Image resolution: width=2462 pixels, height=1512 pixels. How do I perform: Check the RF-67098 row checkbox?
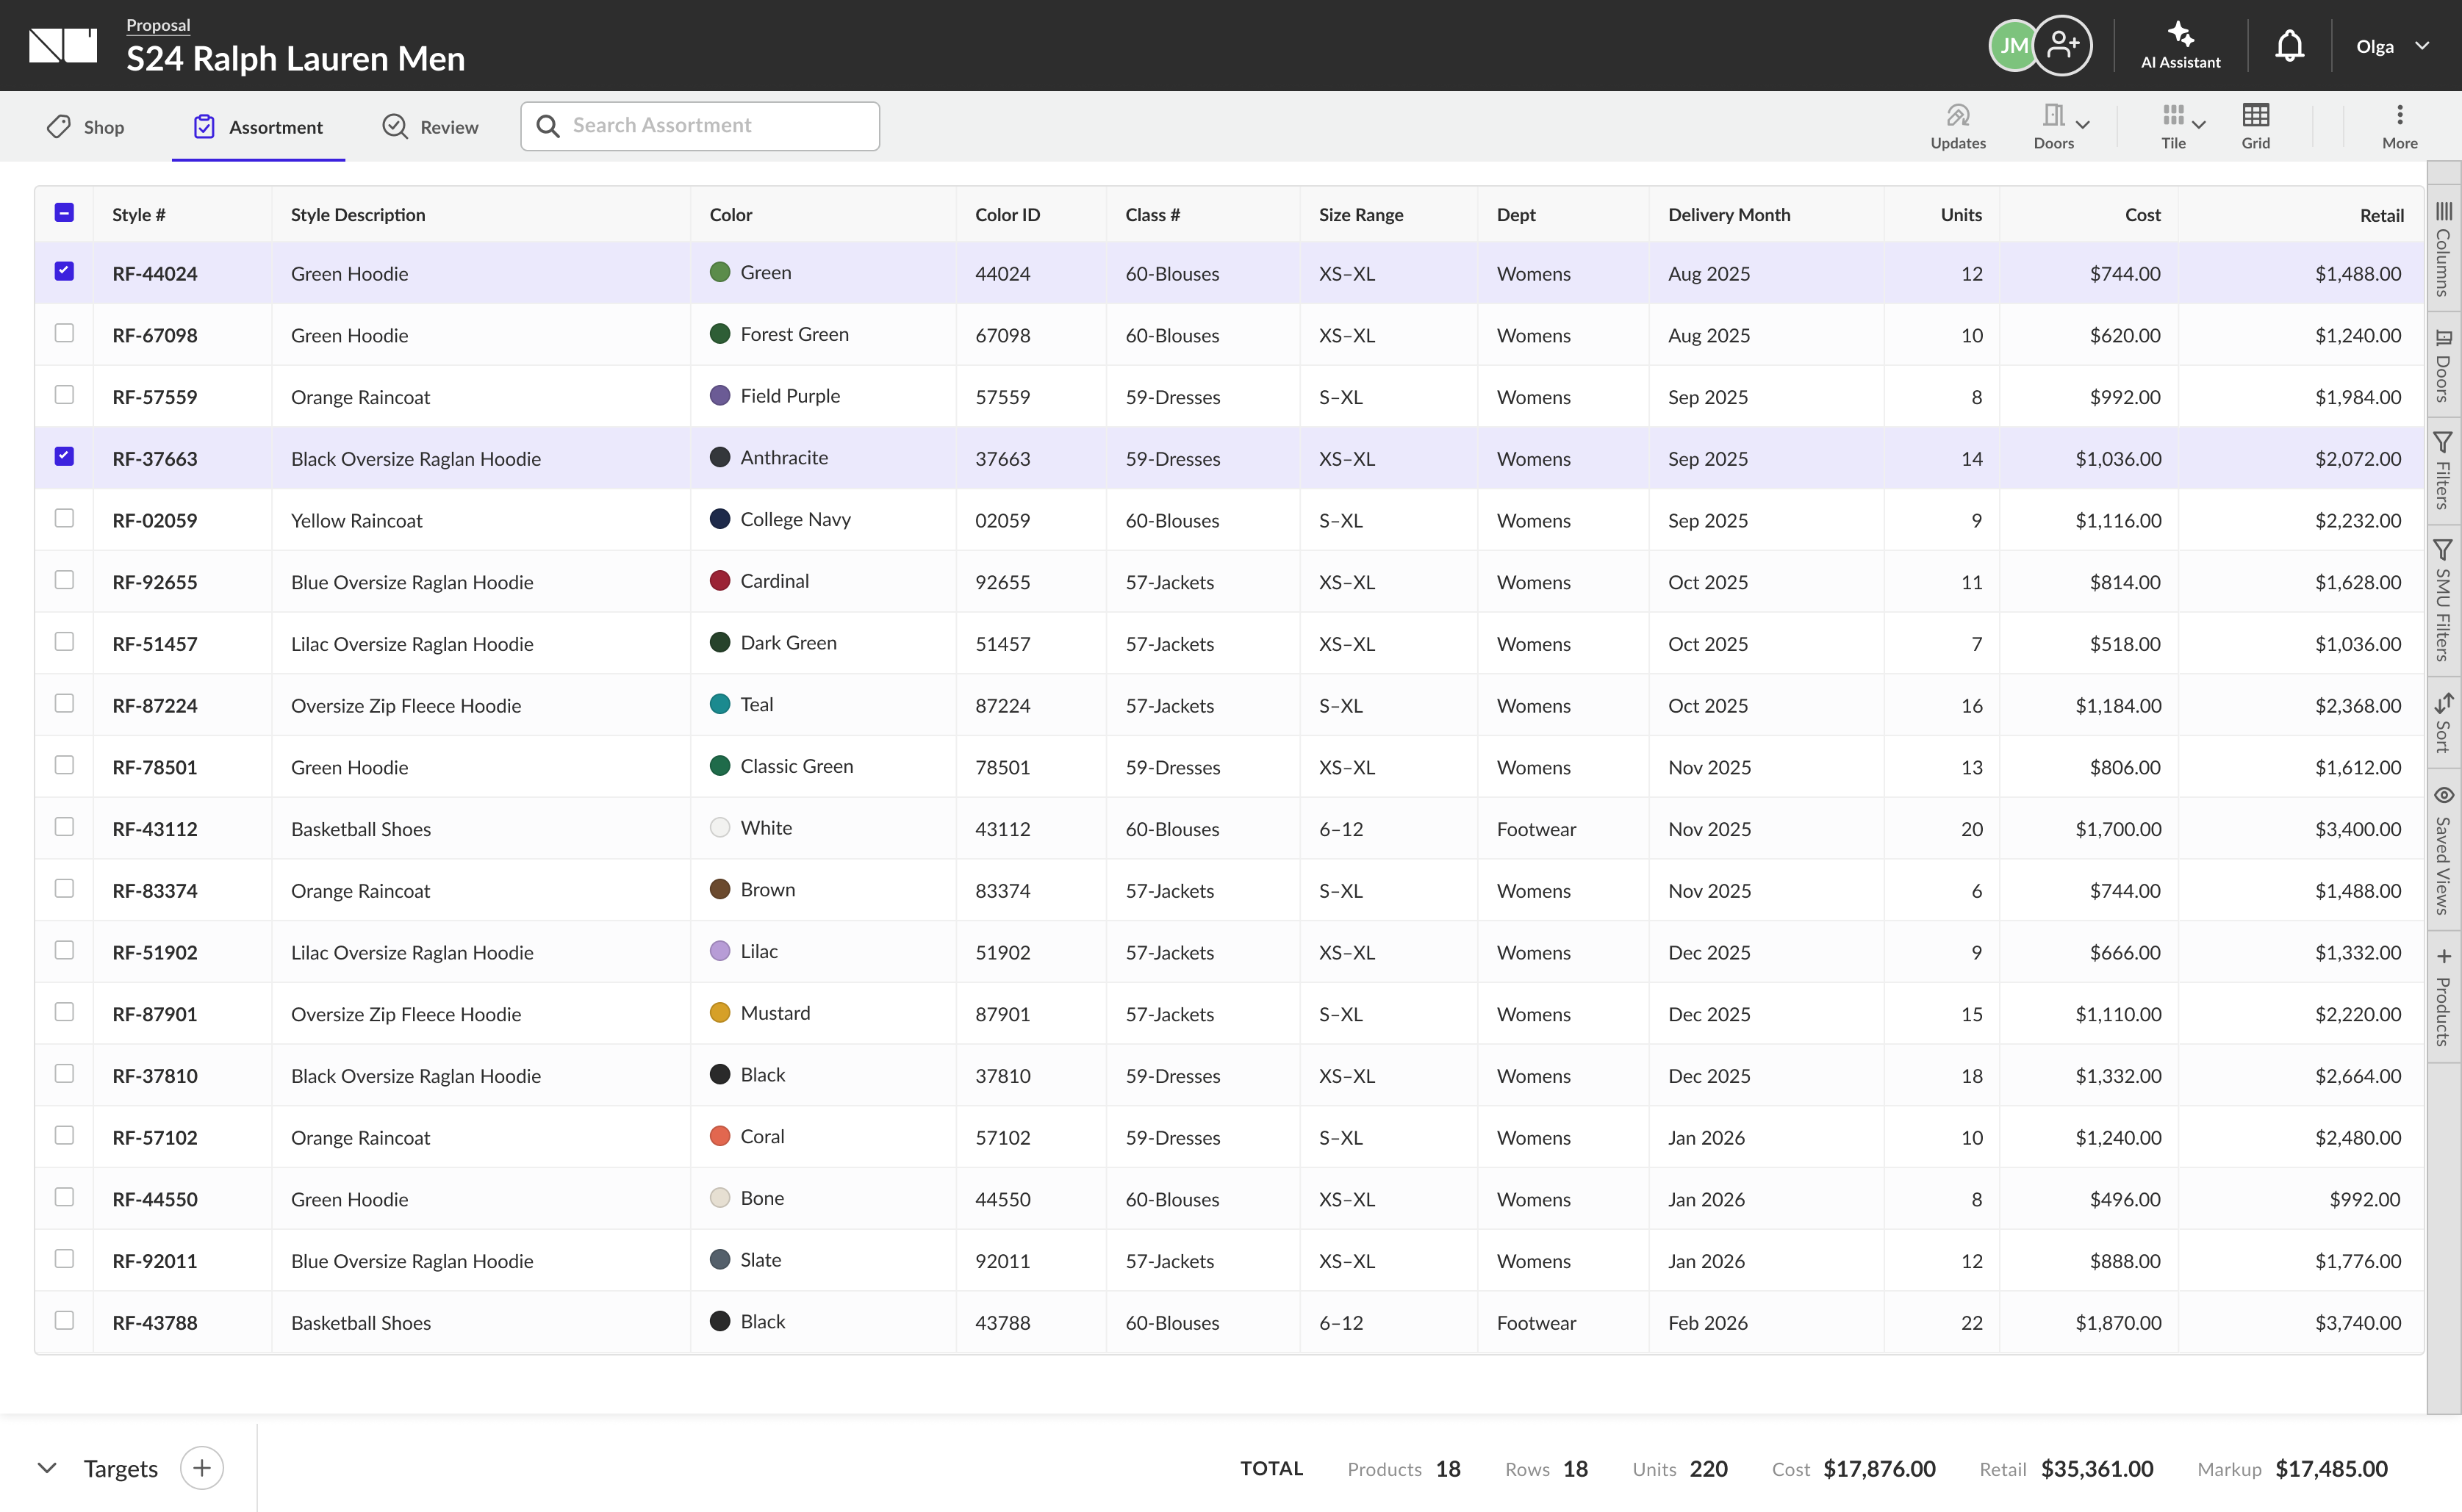[x=64, y=333]
